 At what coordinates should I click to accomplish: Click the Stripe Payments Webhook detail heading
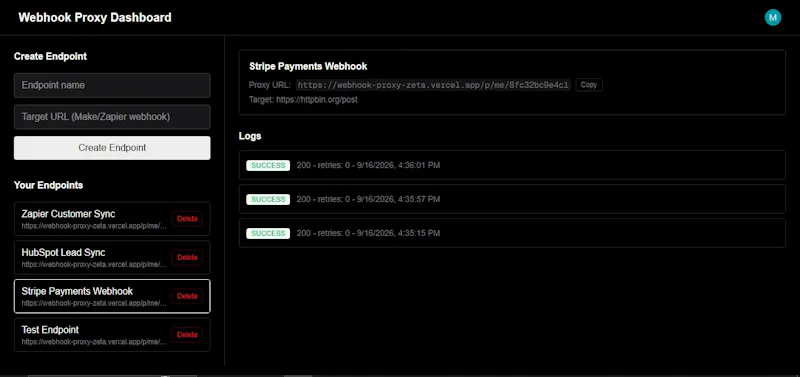[x=308, y=66]
